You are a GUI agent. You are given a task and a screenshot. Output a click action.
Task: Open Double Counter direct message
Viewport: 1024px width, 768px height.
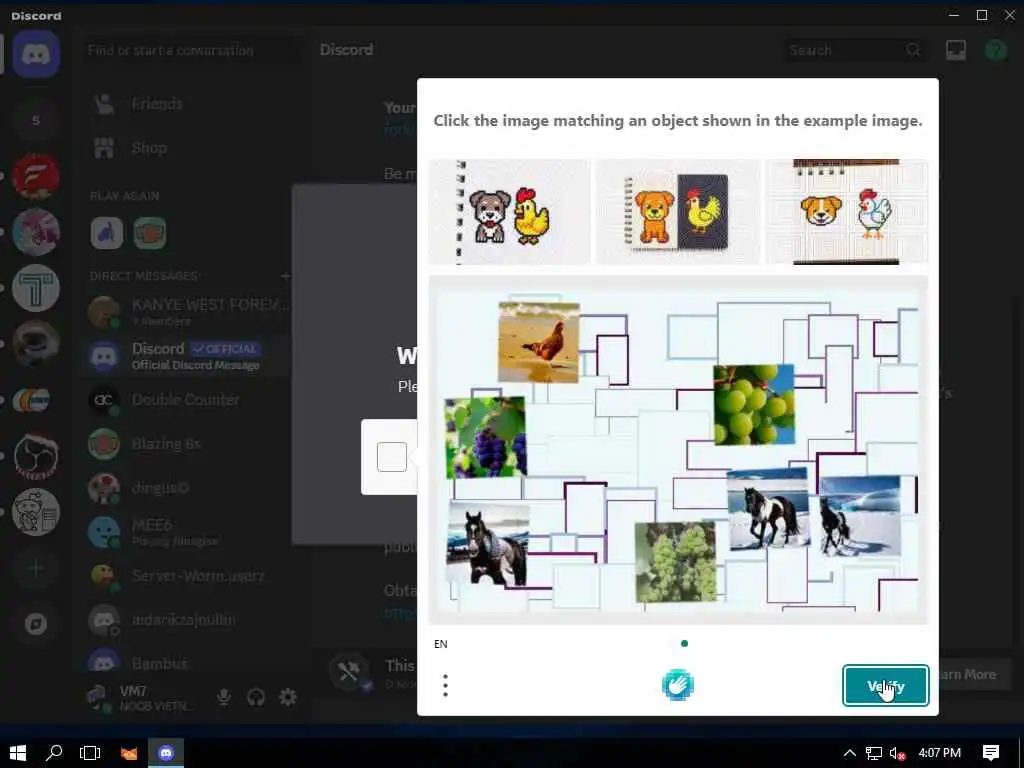click(x=189, y=400)
